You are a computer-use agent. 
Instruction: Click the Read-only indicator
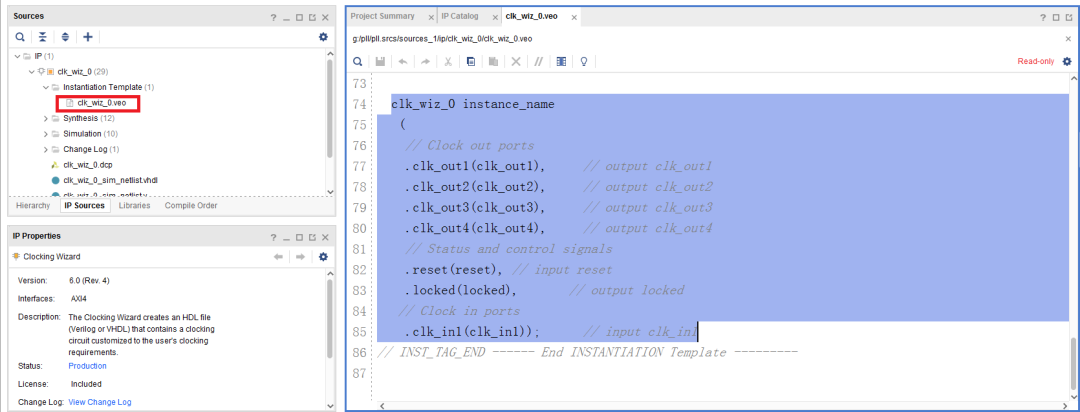pos(1036,61)
